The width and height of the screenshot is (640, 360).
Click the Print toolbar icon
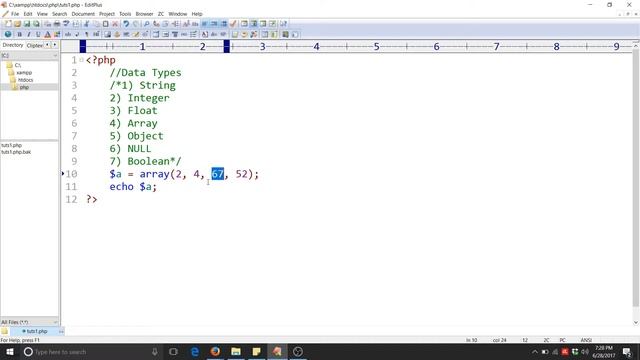57,24
